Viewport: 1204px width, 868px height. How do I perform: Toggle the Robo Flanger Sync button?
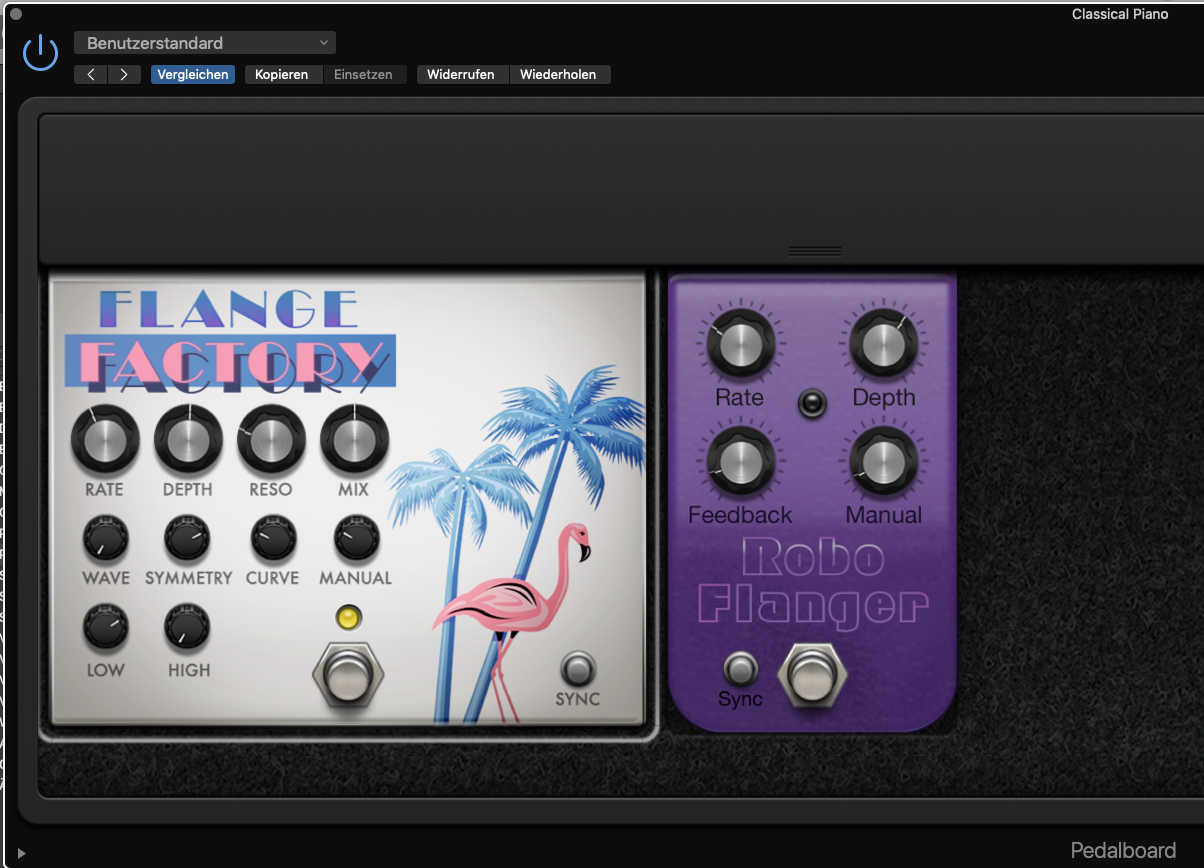tap(740, 666)
